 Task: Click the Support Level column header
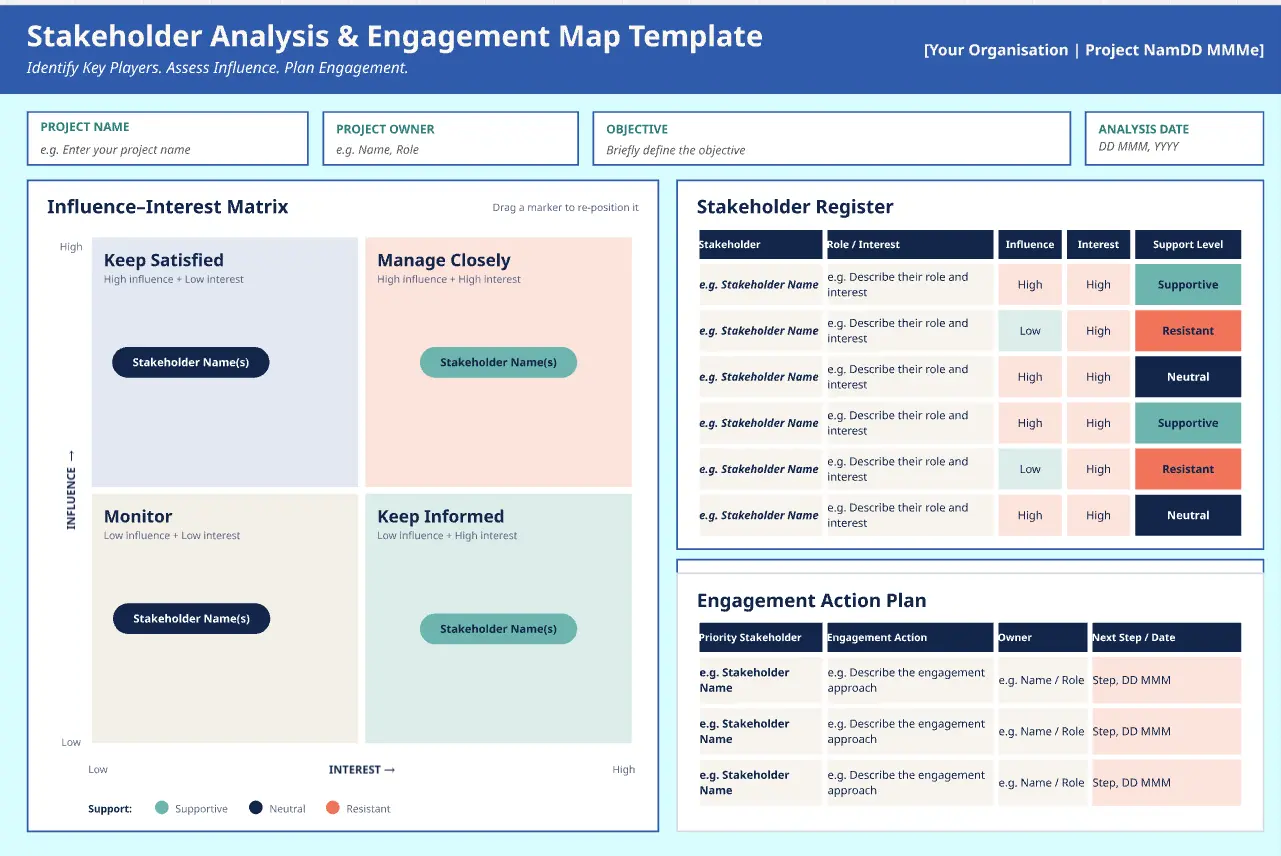tap(1188, 244)
